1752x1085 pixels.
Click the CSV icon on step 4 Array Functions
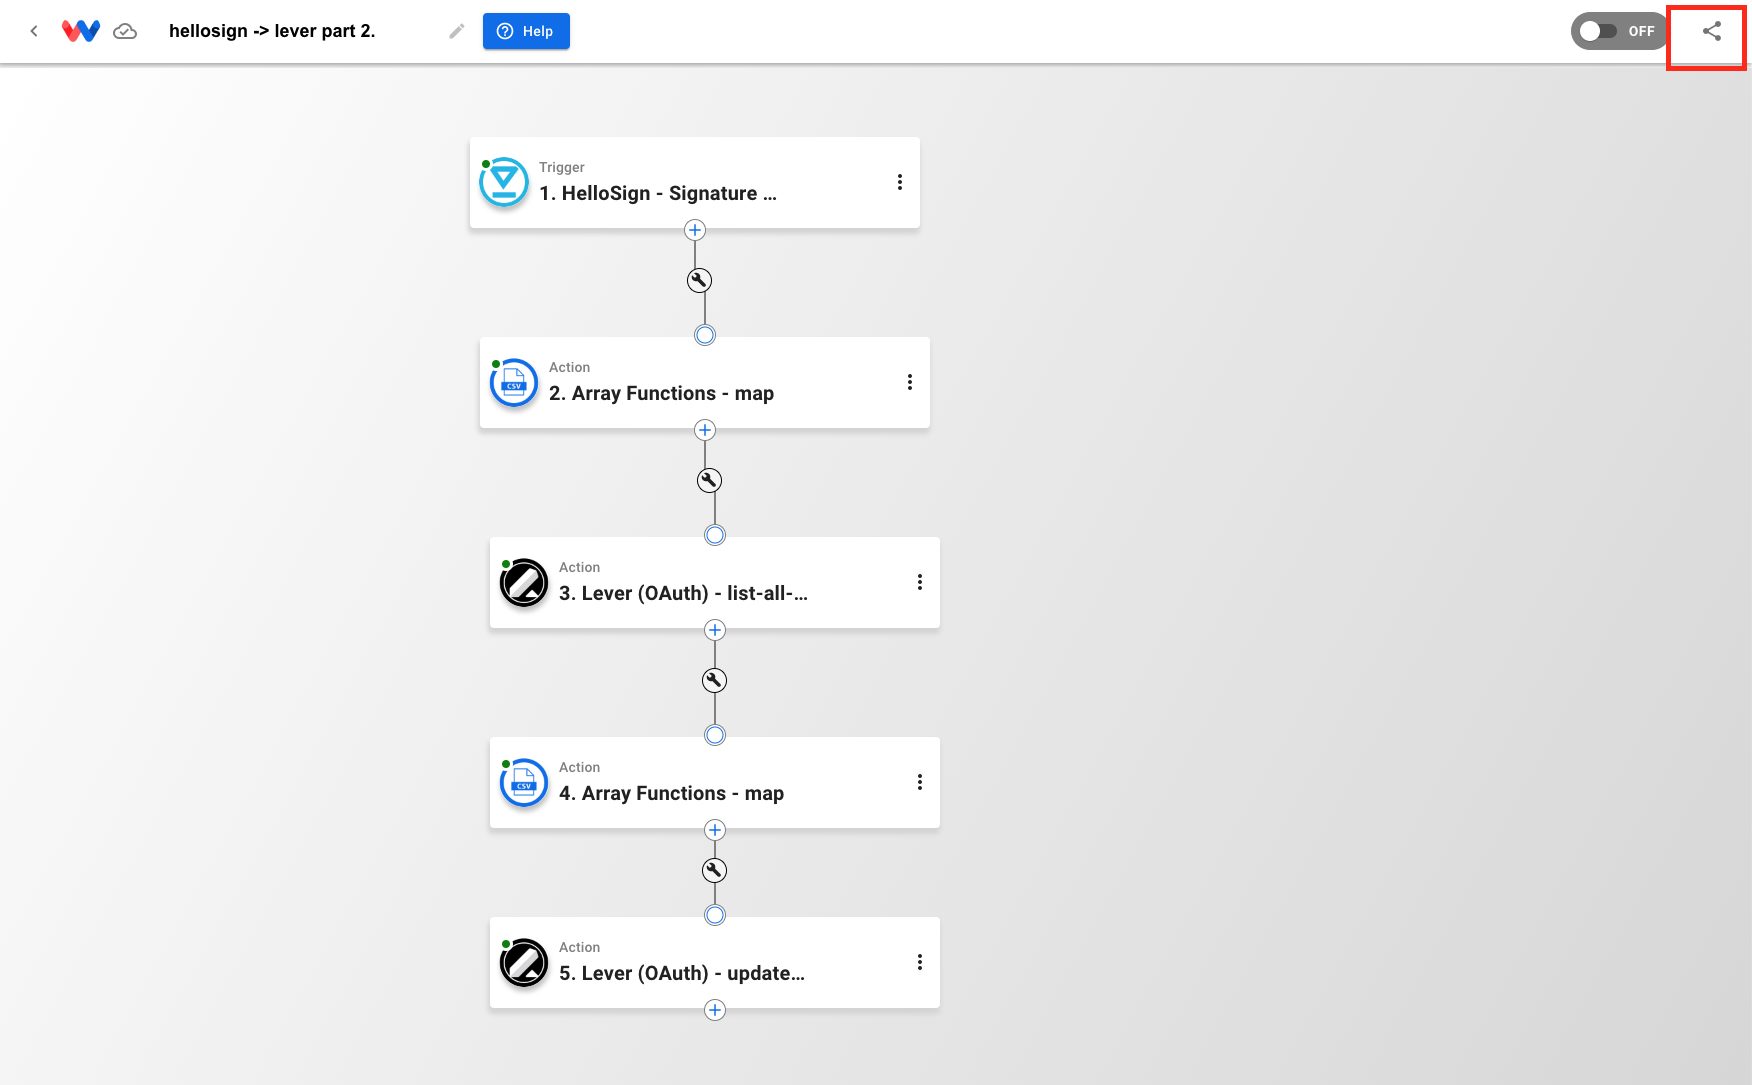524,782
